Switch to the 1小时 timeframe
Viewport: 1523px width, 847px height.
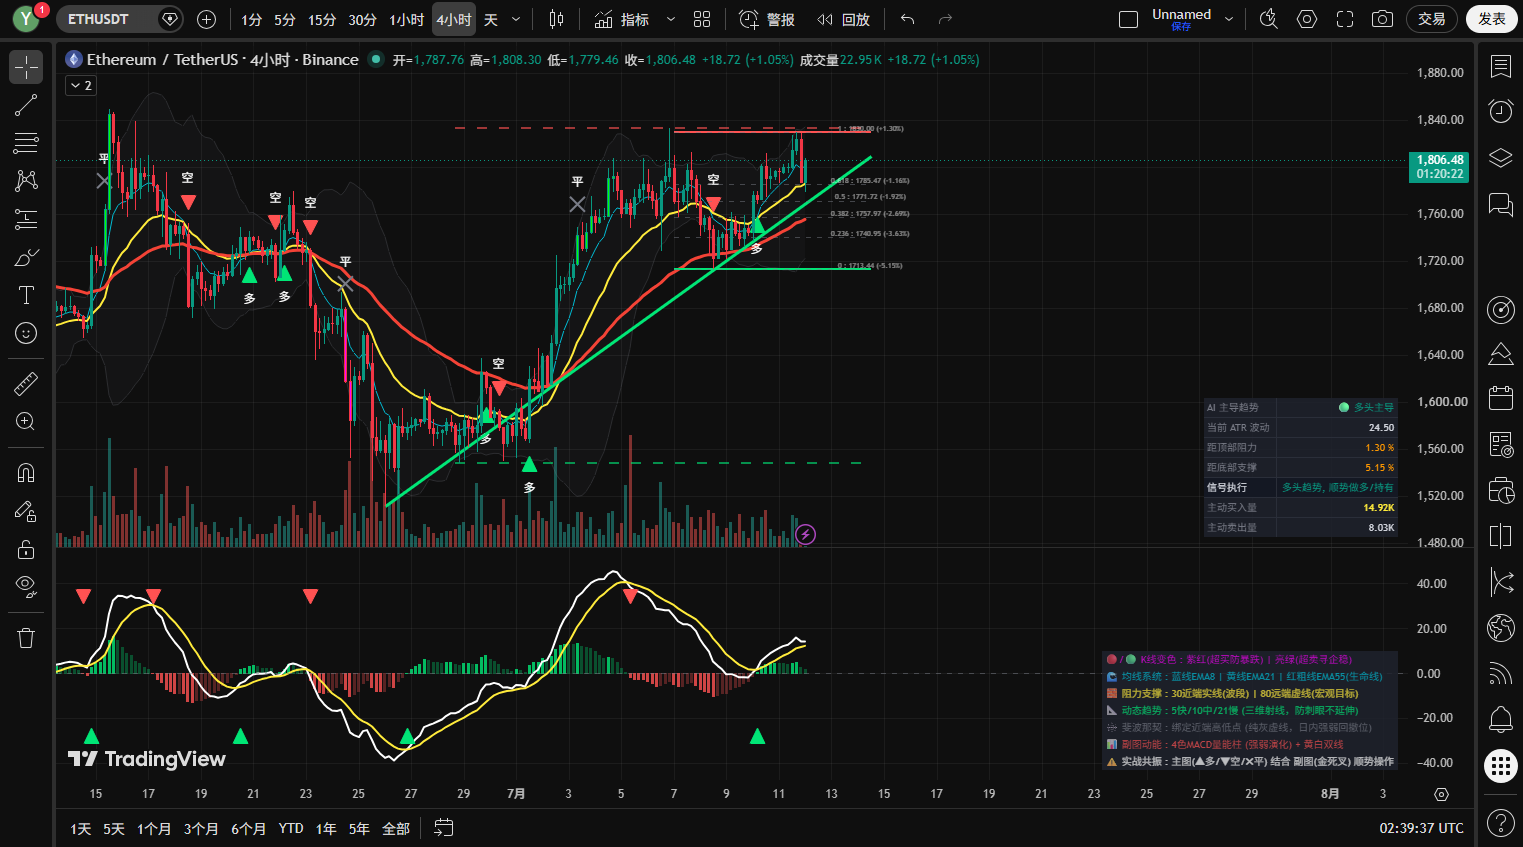point(406,19)
